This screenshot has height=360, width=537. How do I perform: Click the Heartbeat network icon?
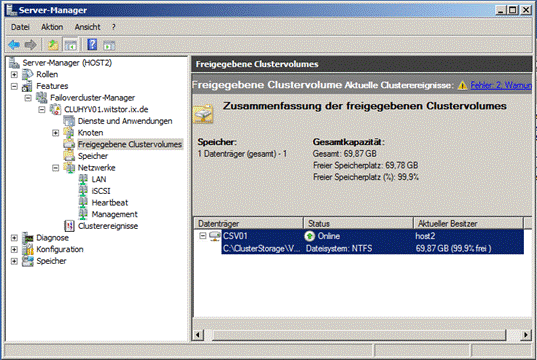[83, 202]
